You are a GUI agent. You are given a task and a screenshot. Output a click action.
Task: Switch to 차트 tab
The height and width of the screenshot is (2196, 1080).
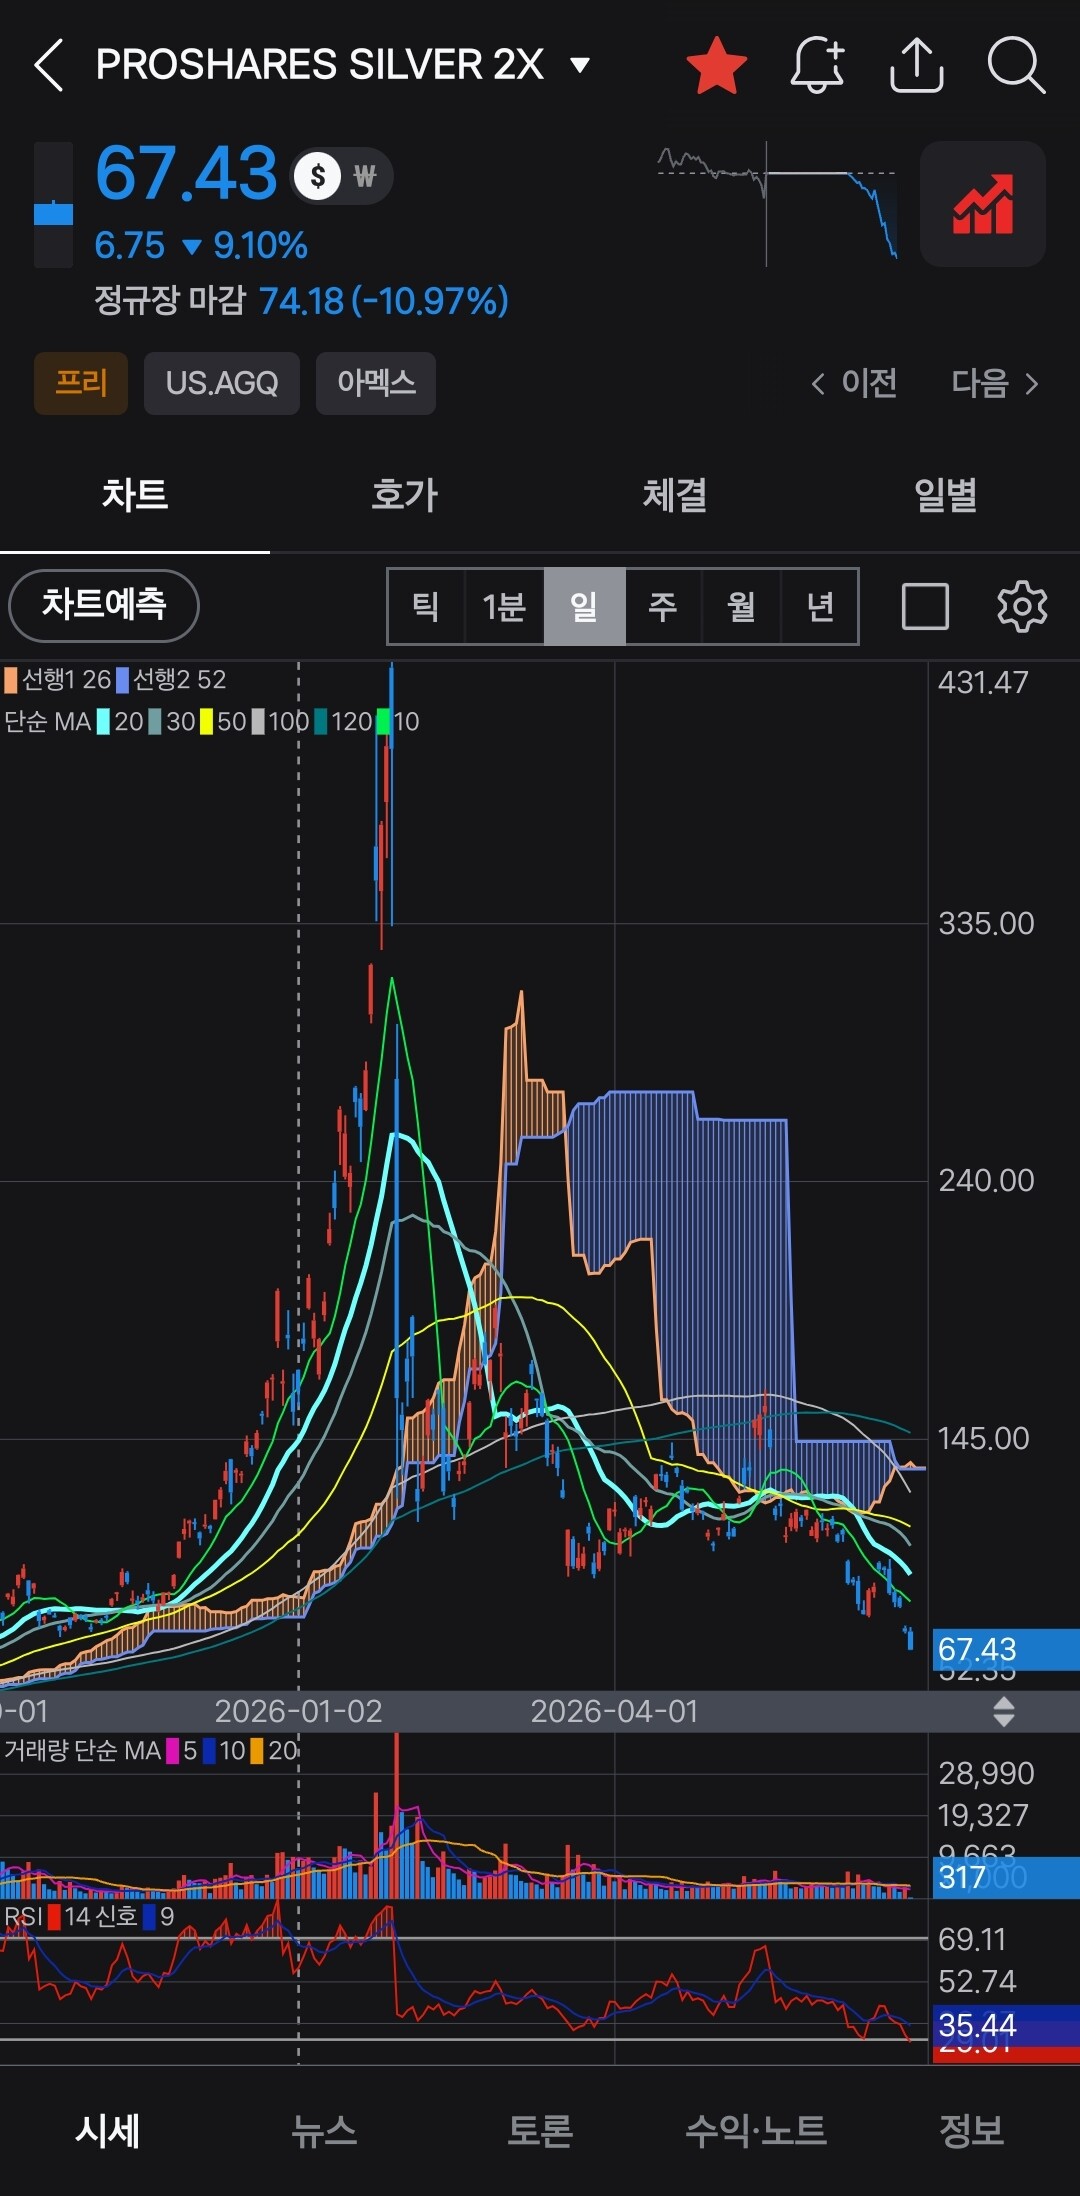coord(135,496)
